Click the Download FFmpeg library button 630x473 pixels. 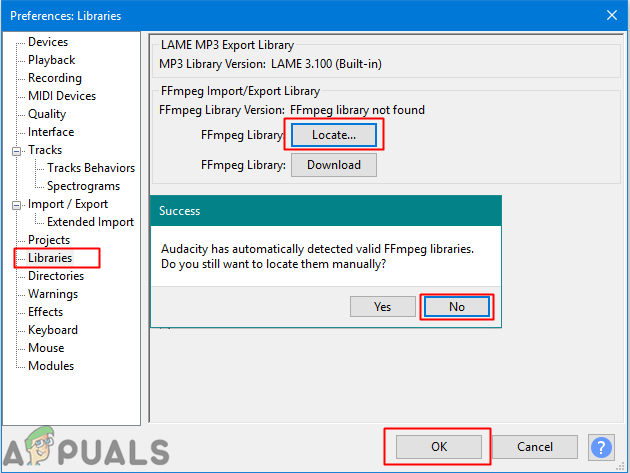coord(334,165)
